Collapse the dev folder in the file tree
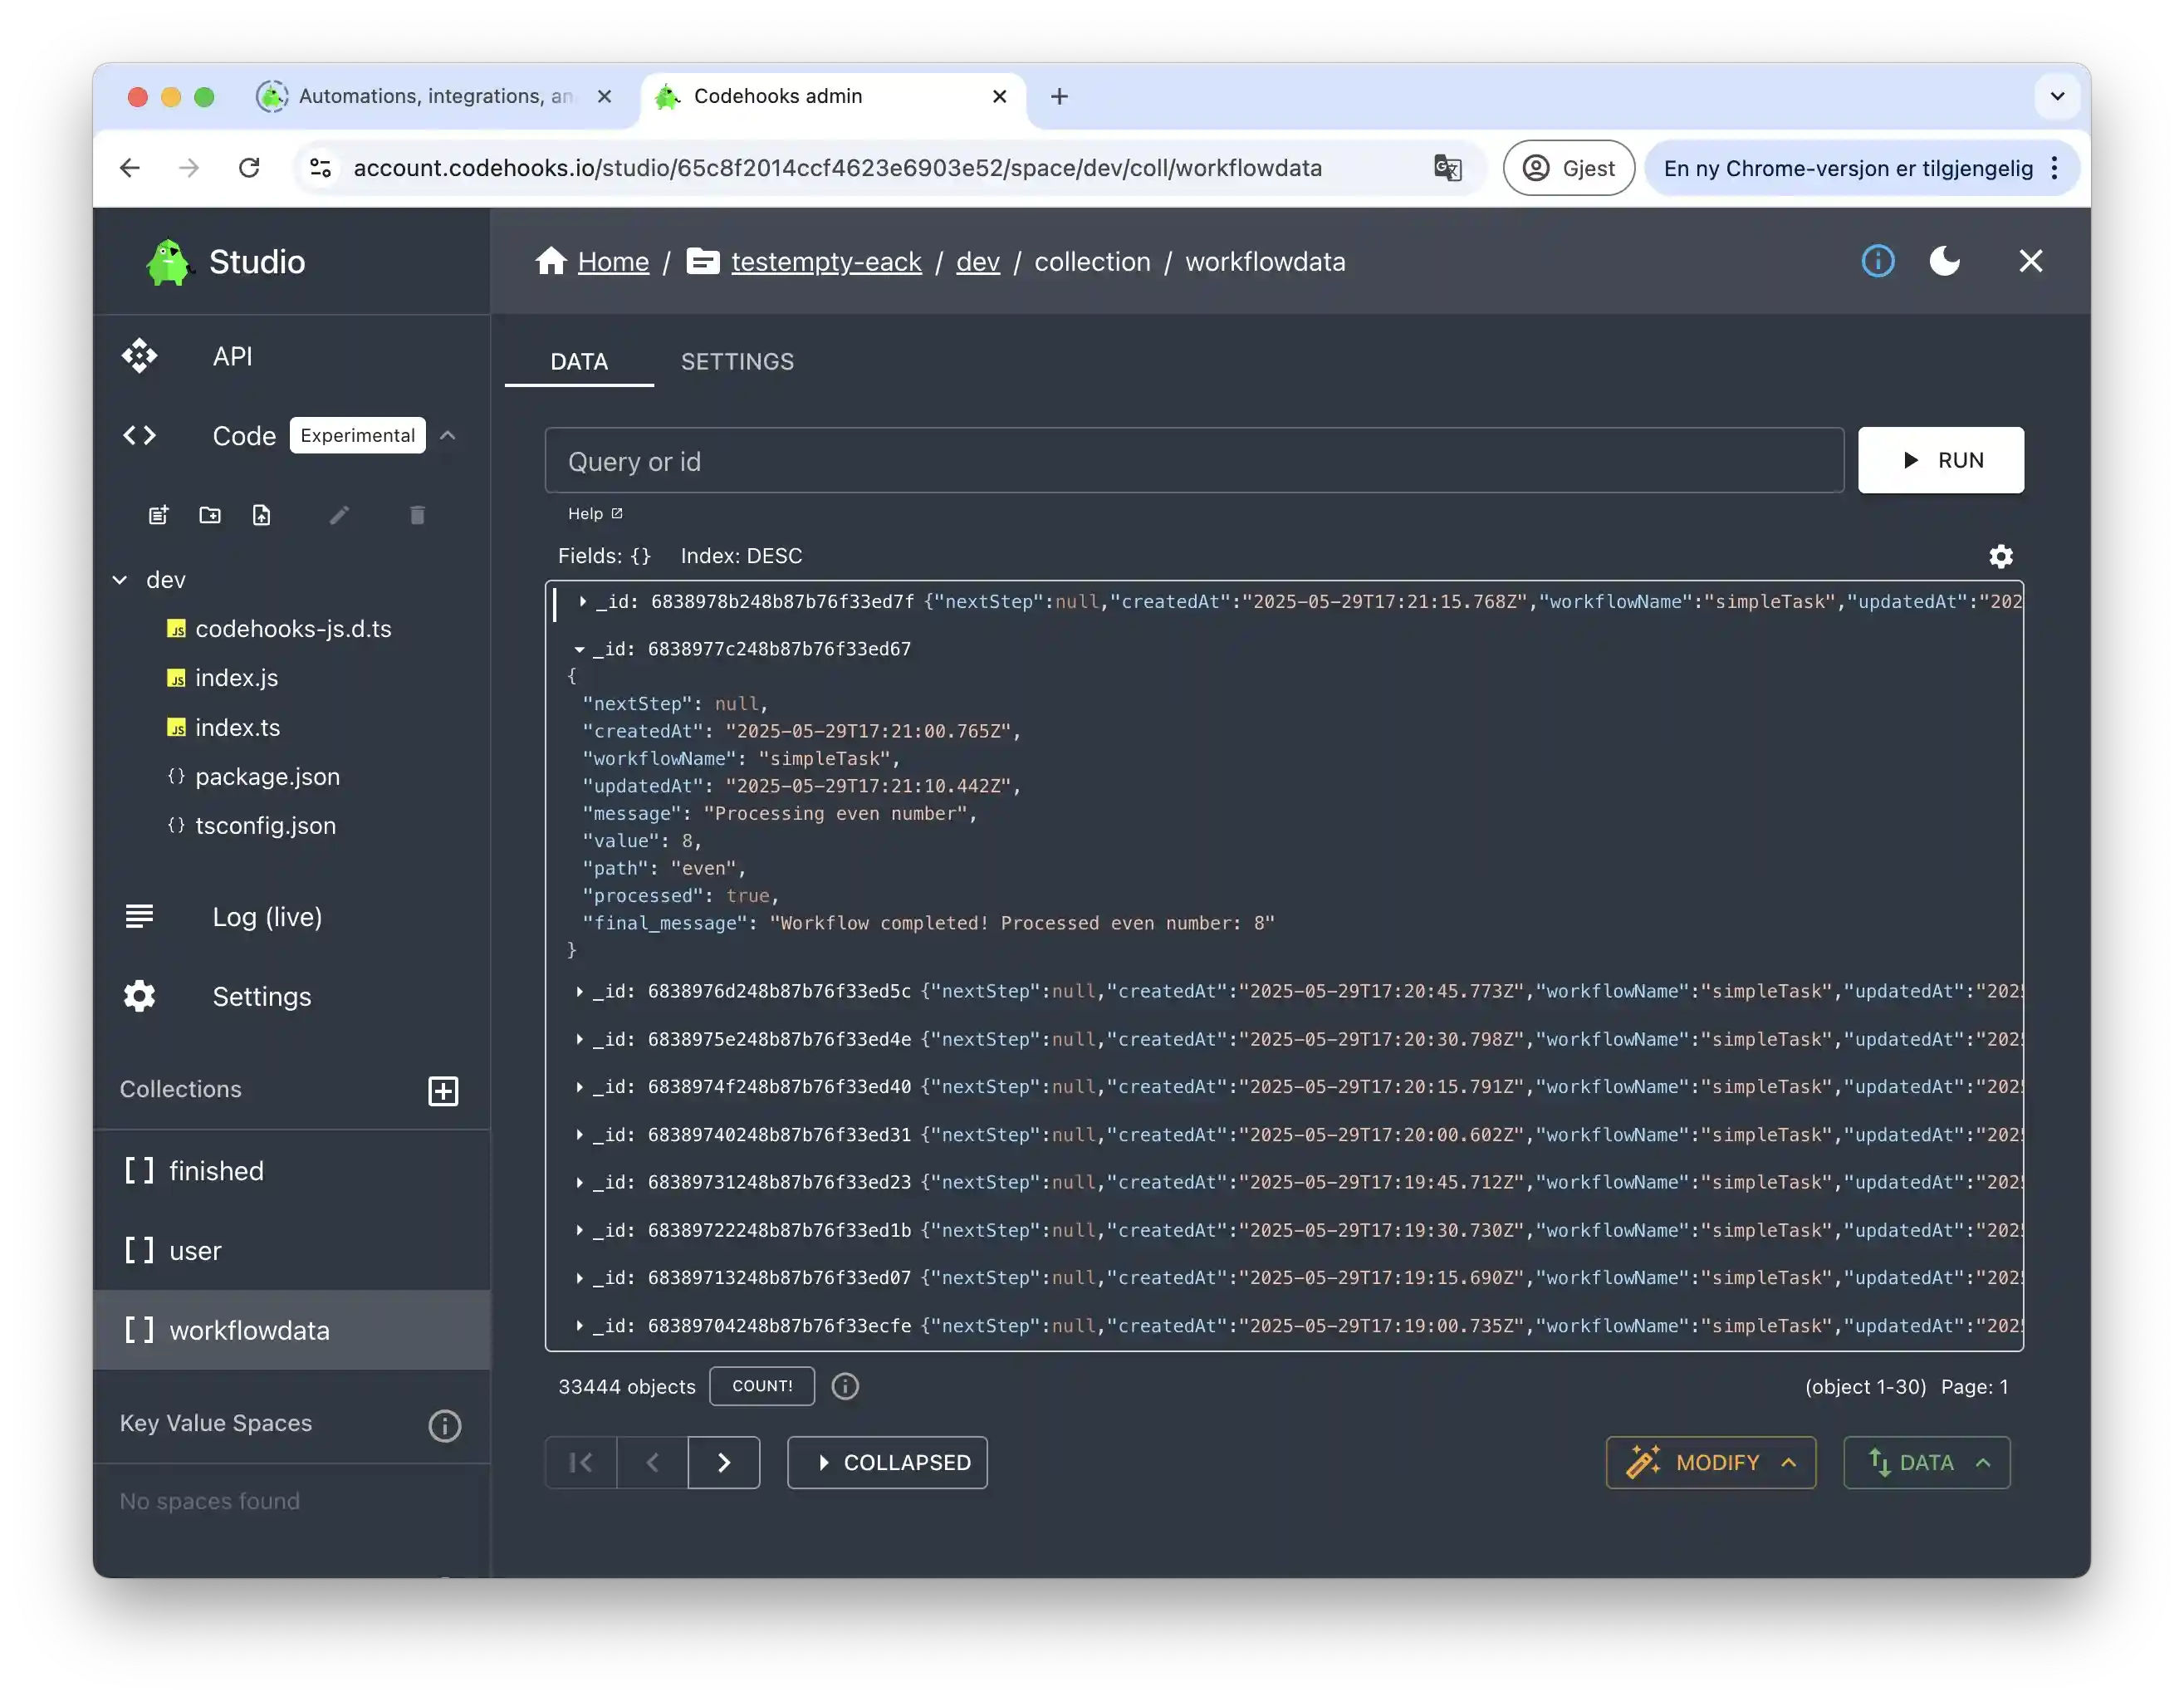The height and width of the screenshot is (1701, 2184). (x=120, y=579)
